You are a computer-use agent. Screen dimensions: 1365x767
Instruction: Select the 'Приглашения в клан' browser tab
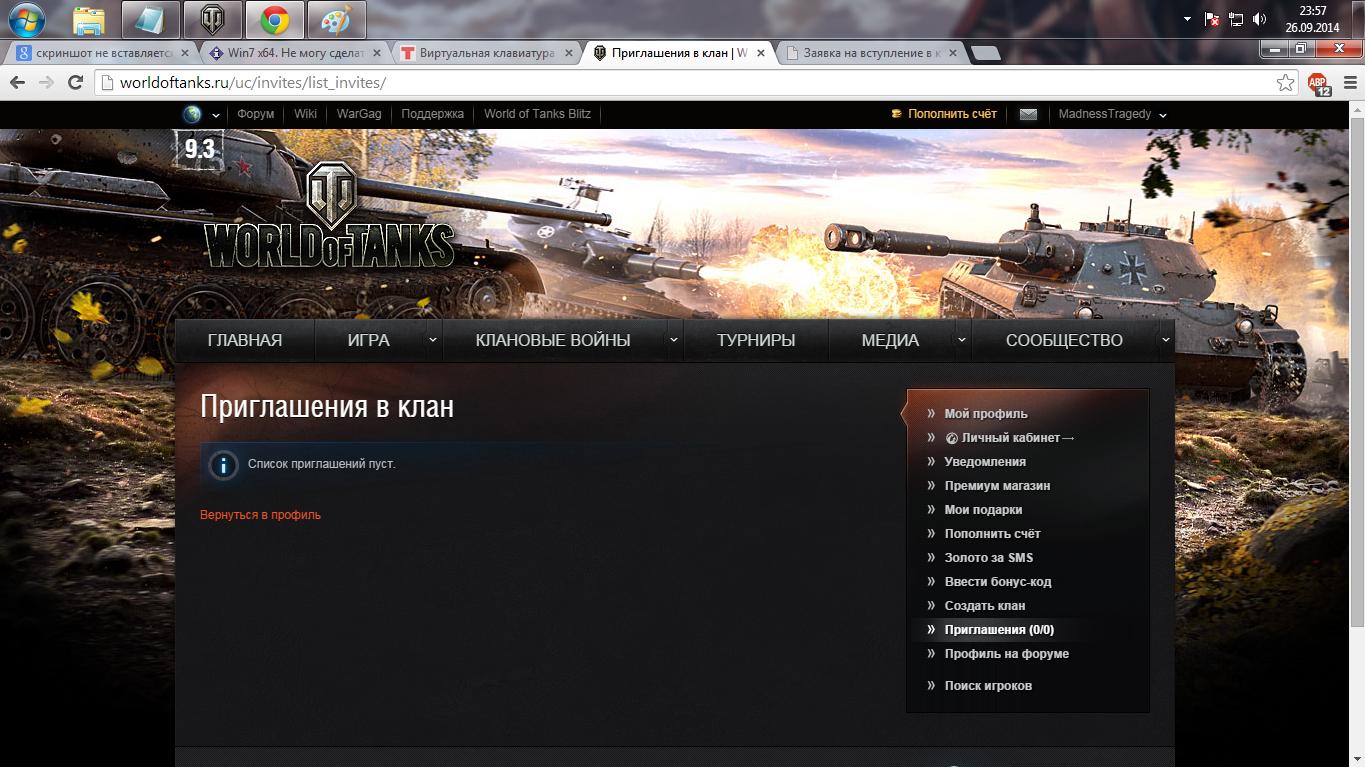point(677,53)
